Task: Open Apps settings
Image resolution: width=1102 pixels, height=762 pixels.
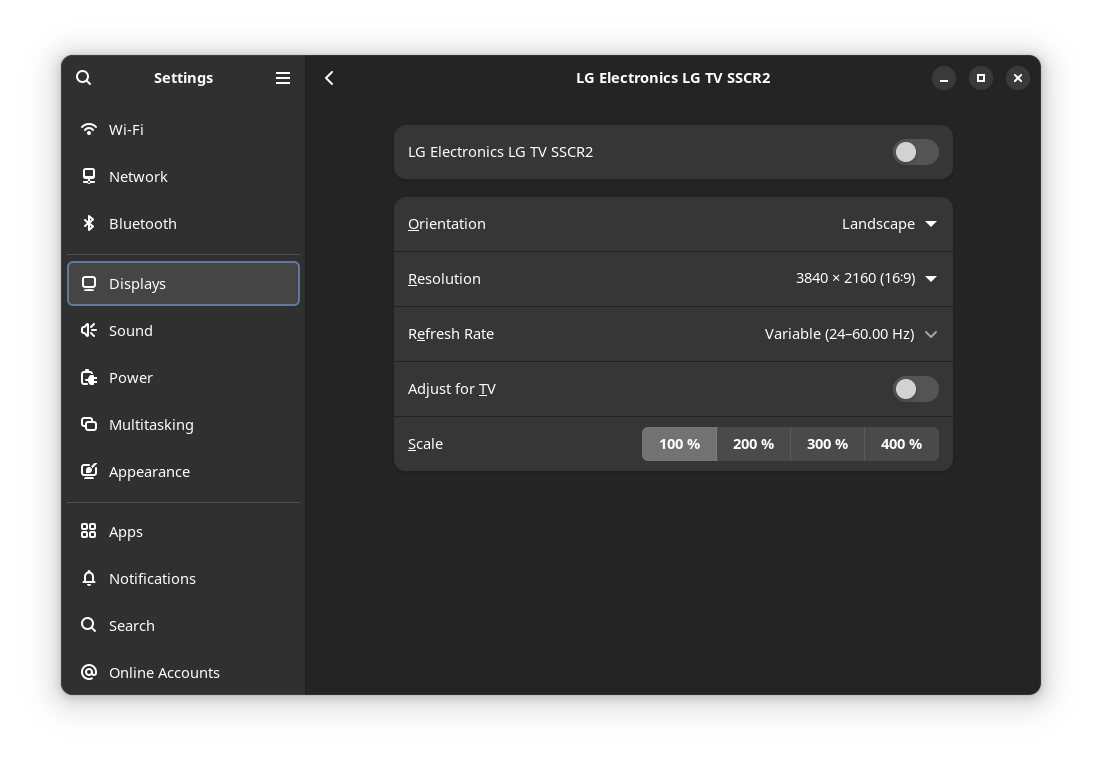Action: (x=183, y=531)
